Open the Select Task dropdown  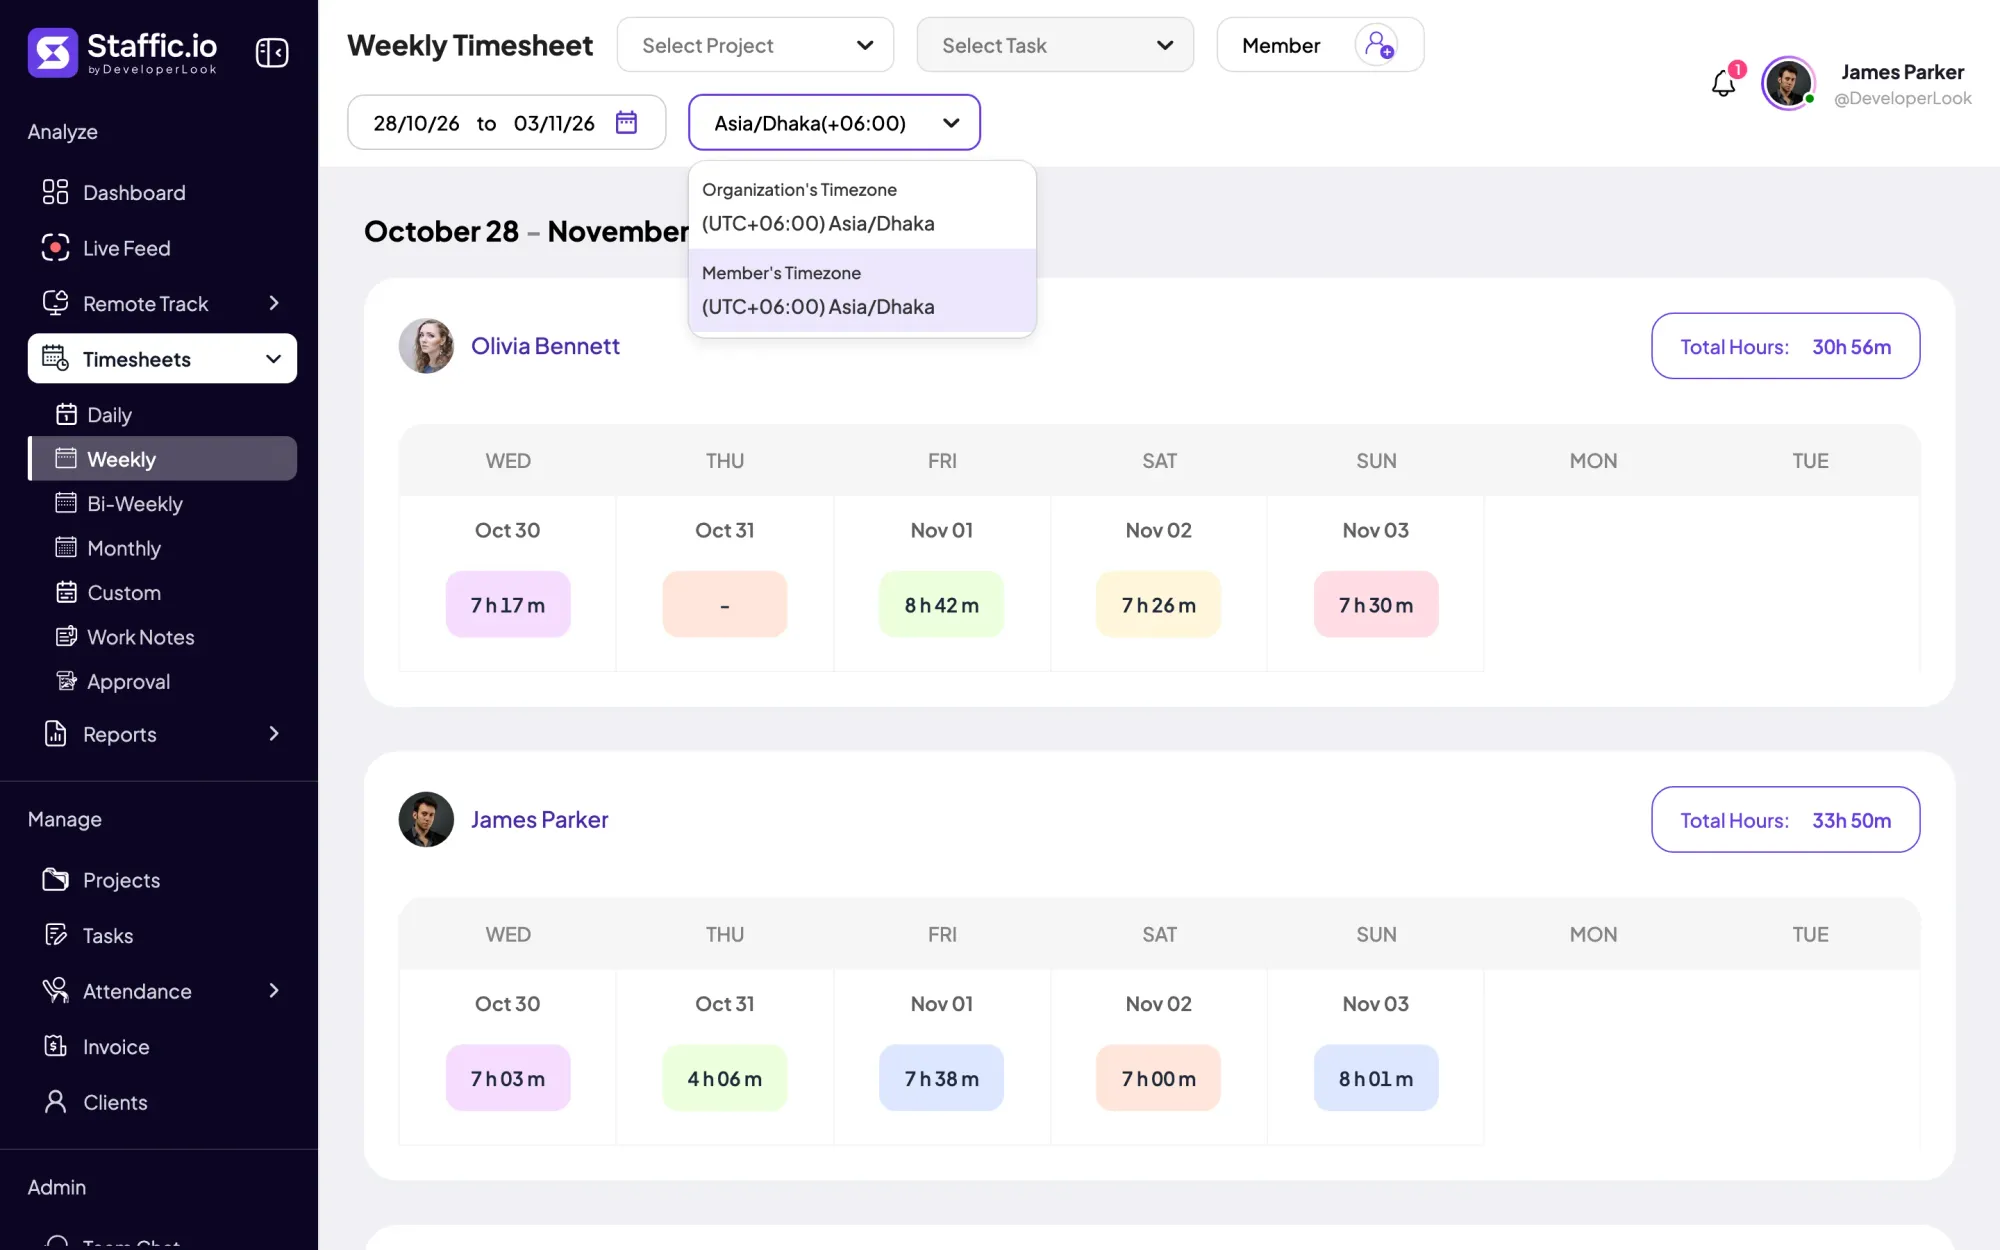(x=1055, y=45)
